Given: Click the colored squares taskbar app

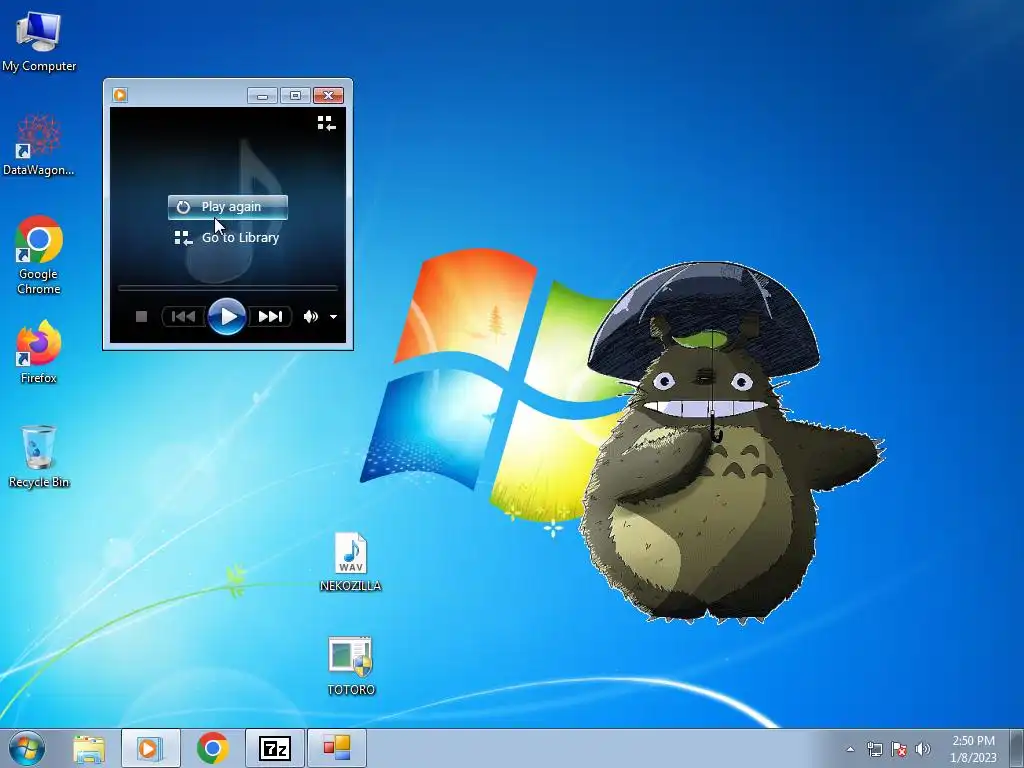Looking at the screenshot, I should (337, 748).
